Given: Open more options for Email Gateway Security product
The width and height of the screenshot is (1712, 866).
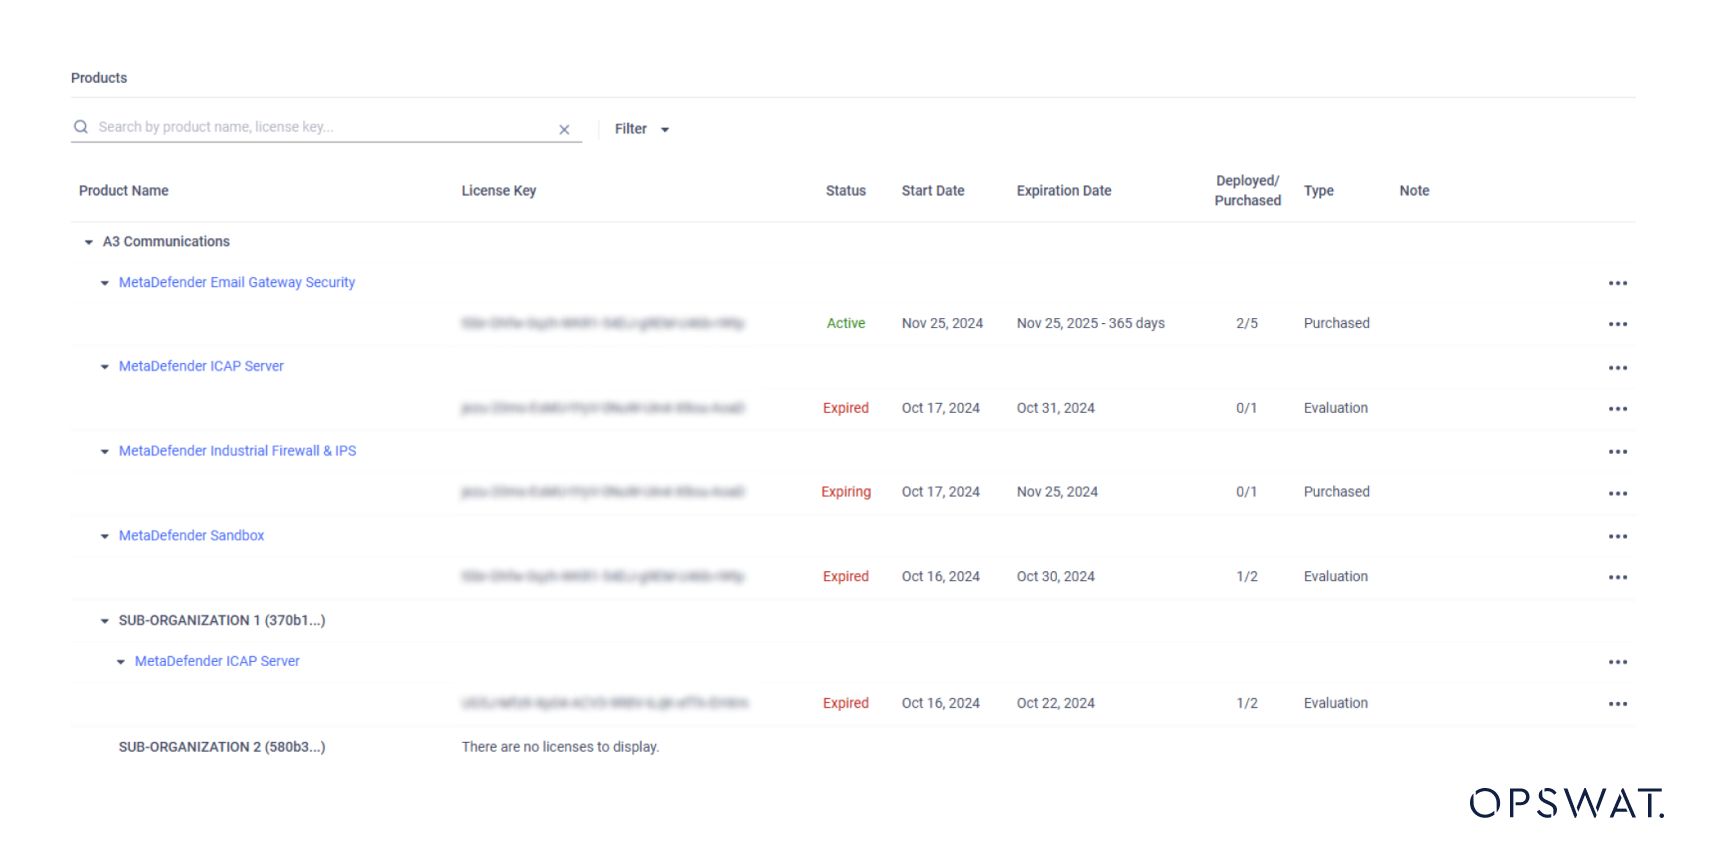Looking at the screenshot, I should click(x=1617, y=284).
